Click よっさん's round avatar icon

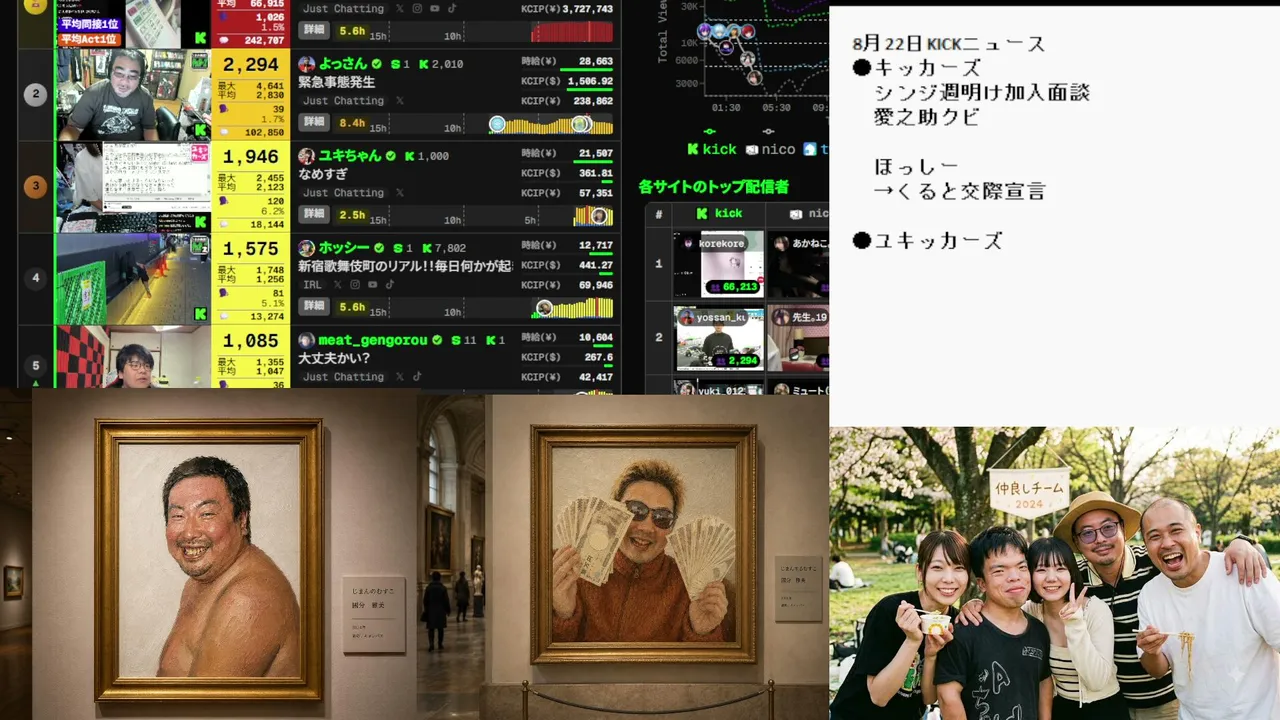[307, 64]
